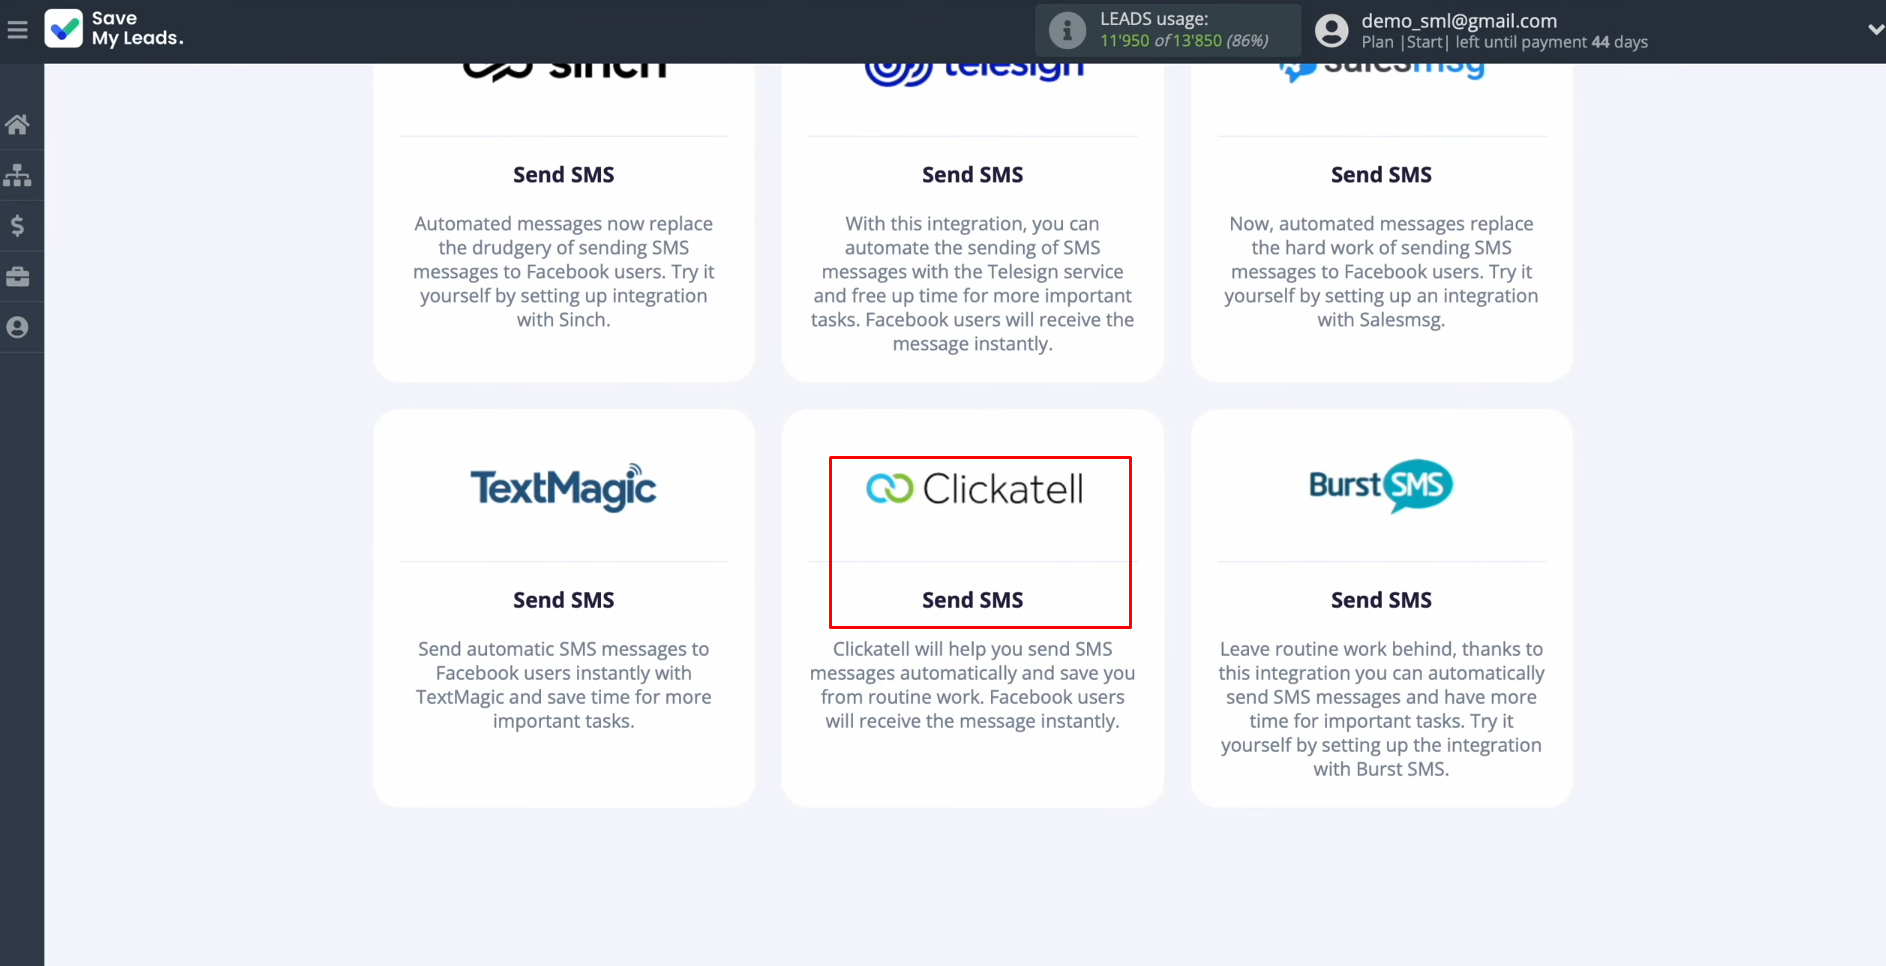1886x966 pixels.
Task: Select the Burst SMS logo
Action: (1381, 486)
